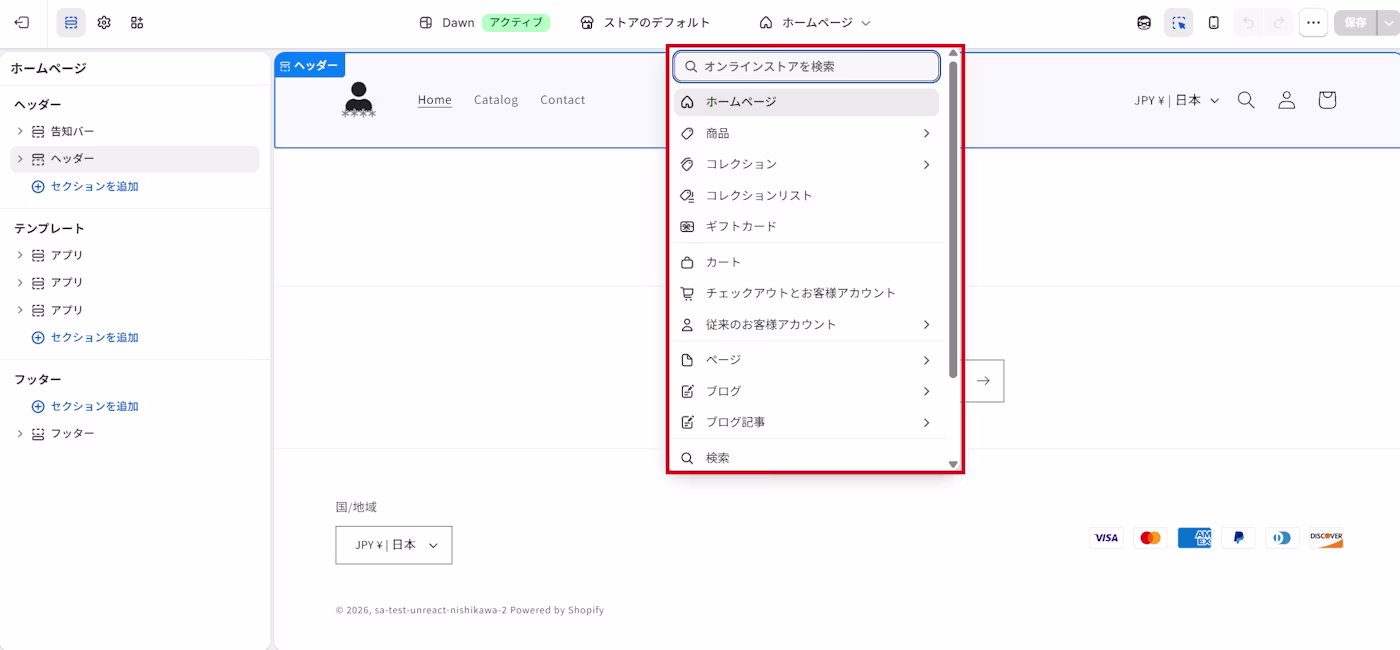
Task: Click the cart bag icon in header
Action: 1327,100
